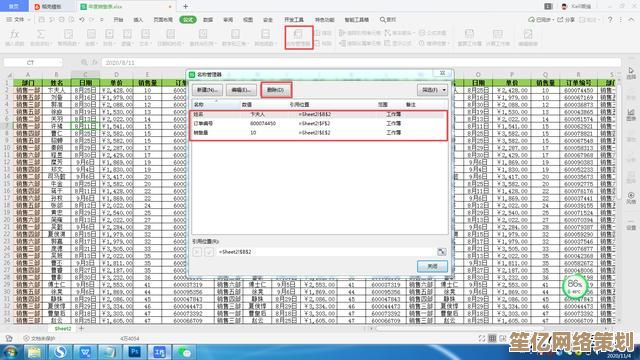Select column D header in the spreadsheet

click(x=116, y=75)
